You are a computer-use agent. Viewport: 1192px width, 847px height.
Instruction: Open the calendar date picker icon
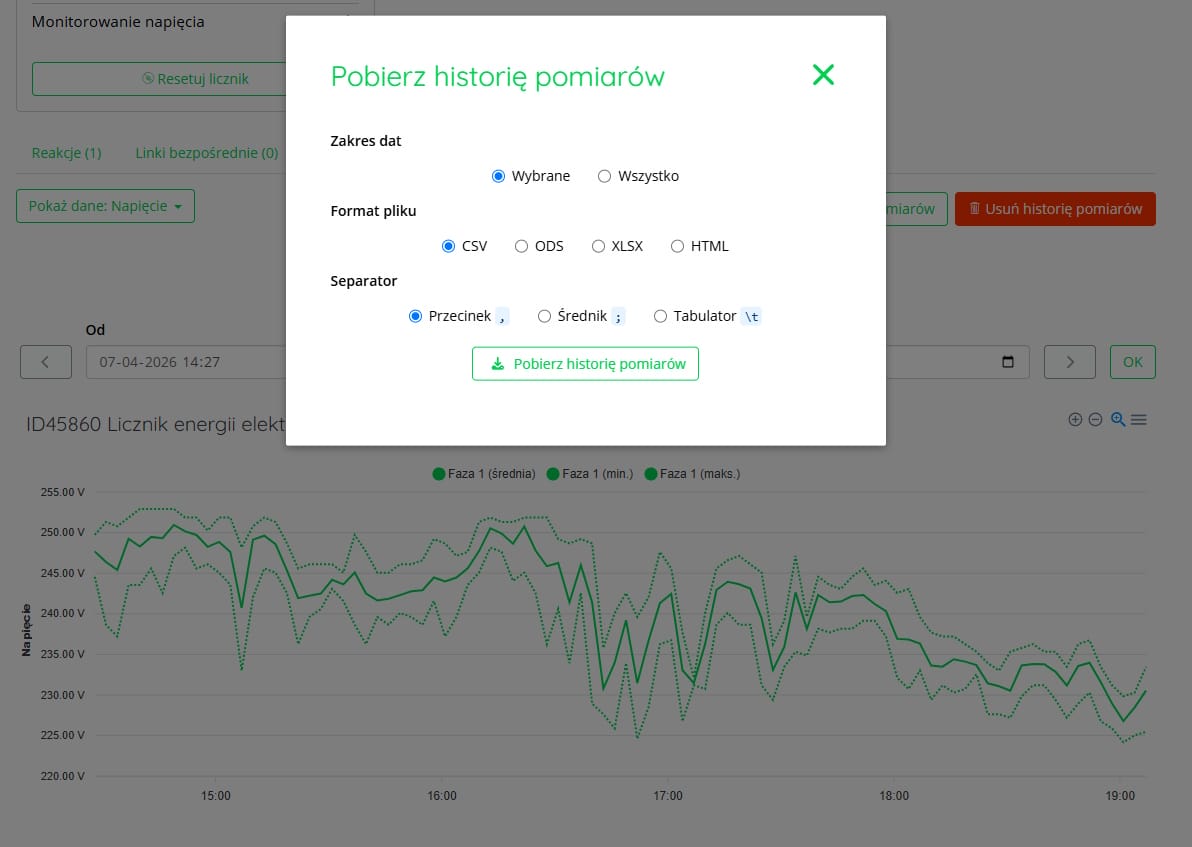[x=1009, y=361]
